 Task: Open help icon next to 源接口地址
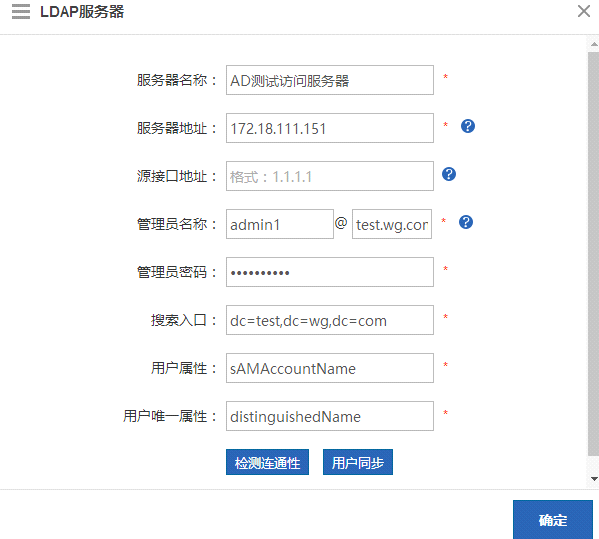tap(448, 174)
